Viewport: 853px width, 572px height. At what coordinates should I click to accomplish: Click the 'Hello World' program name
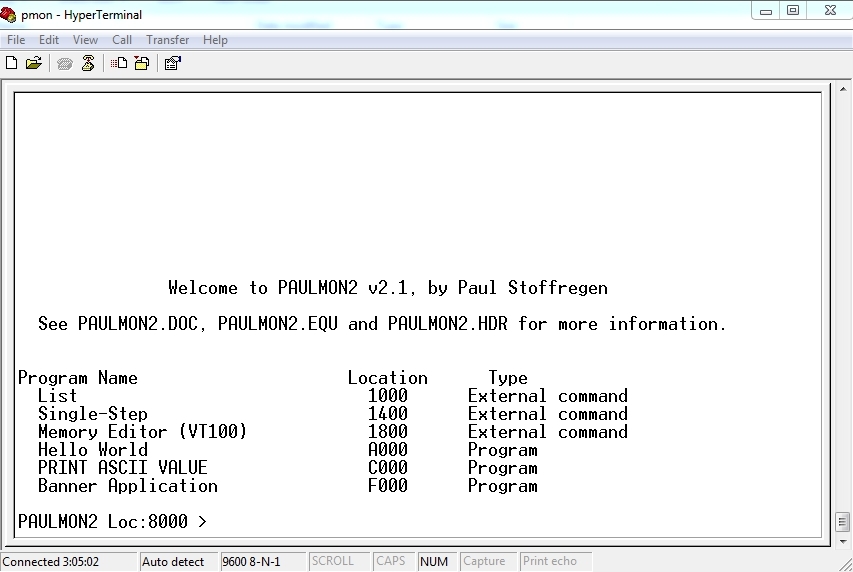92,450
